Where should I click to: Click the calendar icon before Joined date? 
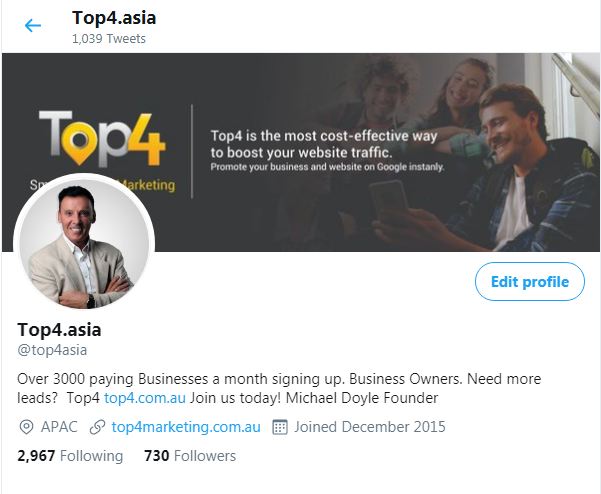coord(280,427)
